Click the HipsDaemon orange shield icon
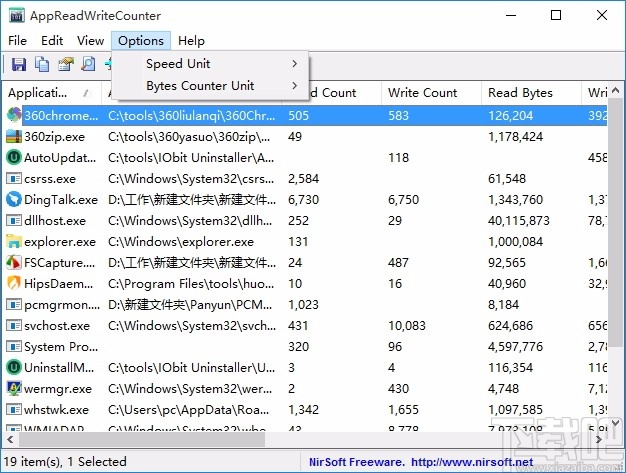 click(x=14, y=283)
